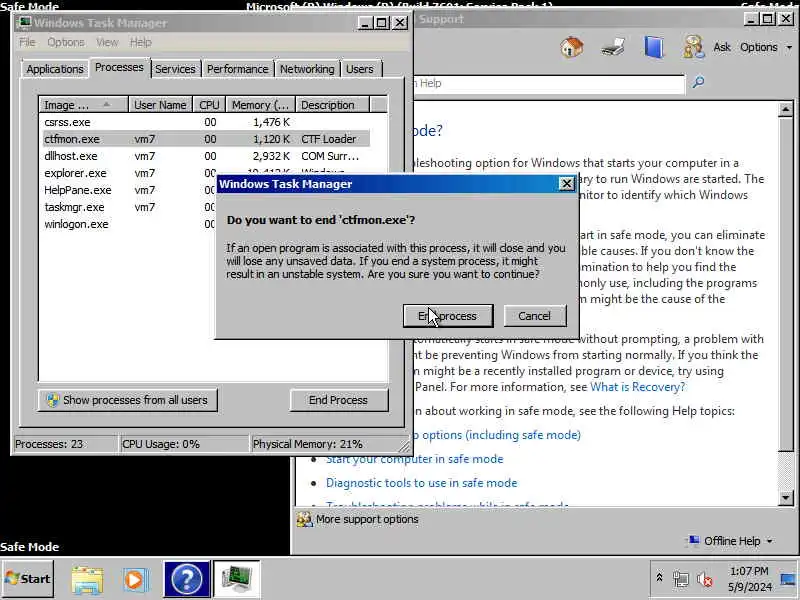Screen dimensions: 800x600
Task: Open Windows Explorer from the taskbar
Action: click(x=87, y=580)
